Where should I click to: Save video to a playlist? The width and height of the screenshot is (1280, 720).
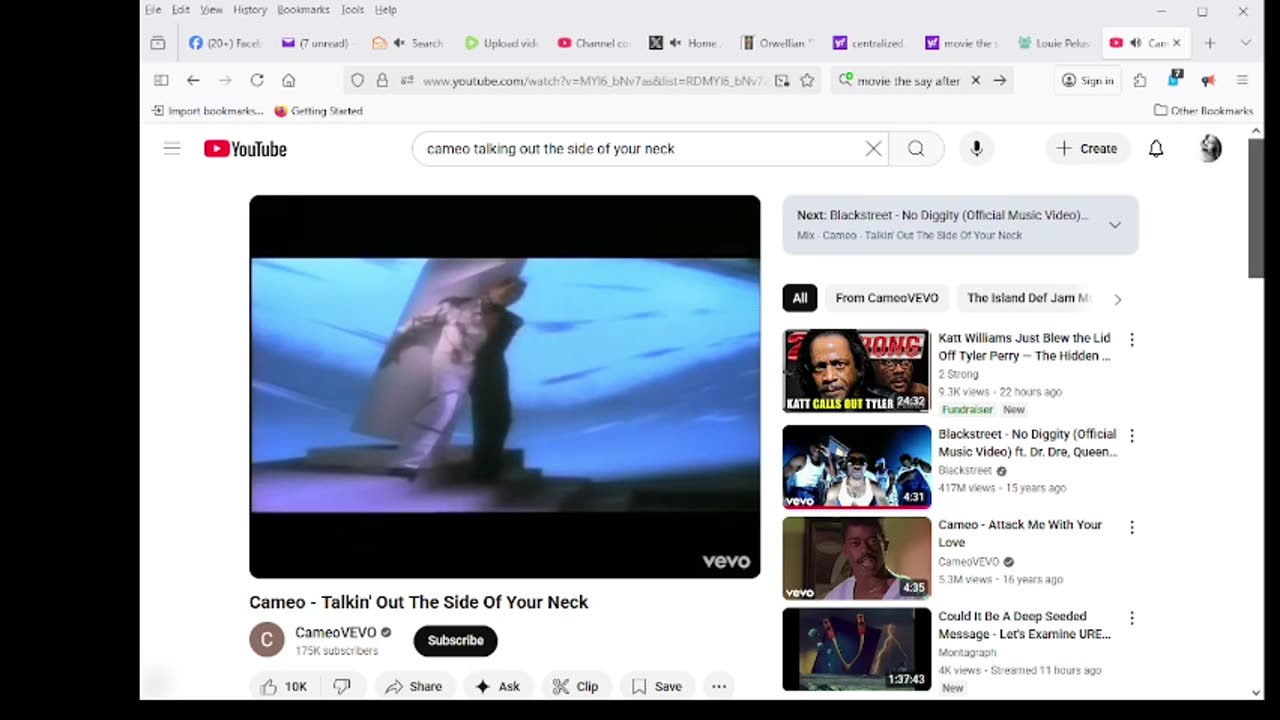[657, 686]
